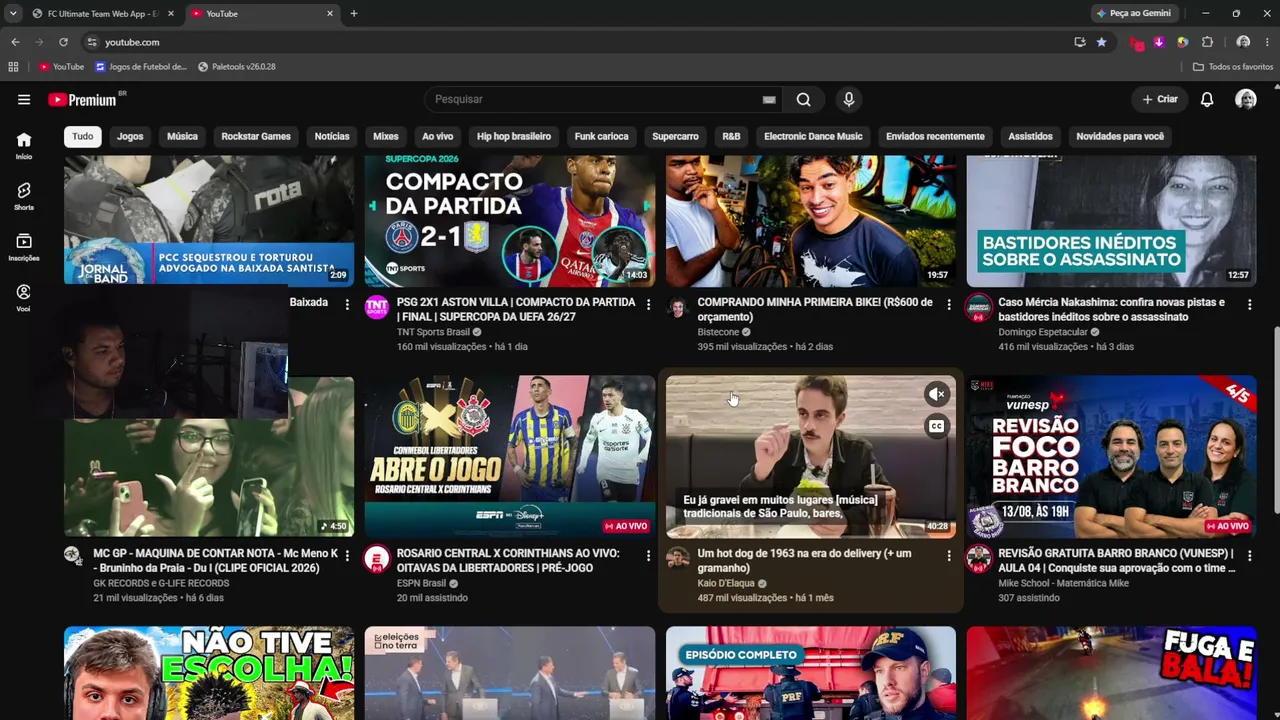Unmute the hot dog video preview
This screenshot has height=720, width=1280.
pos(936,395)
